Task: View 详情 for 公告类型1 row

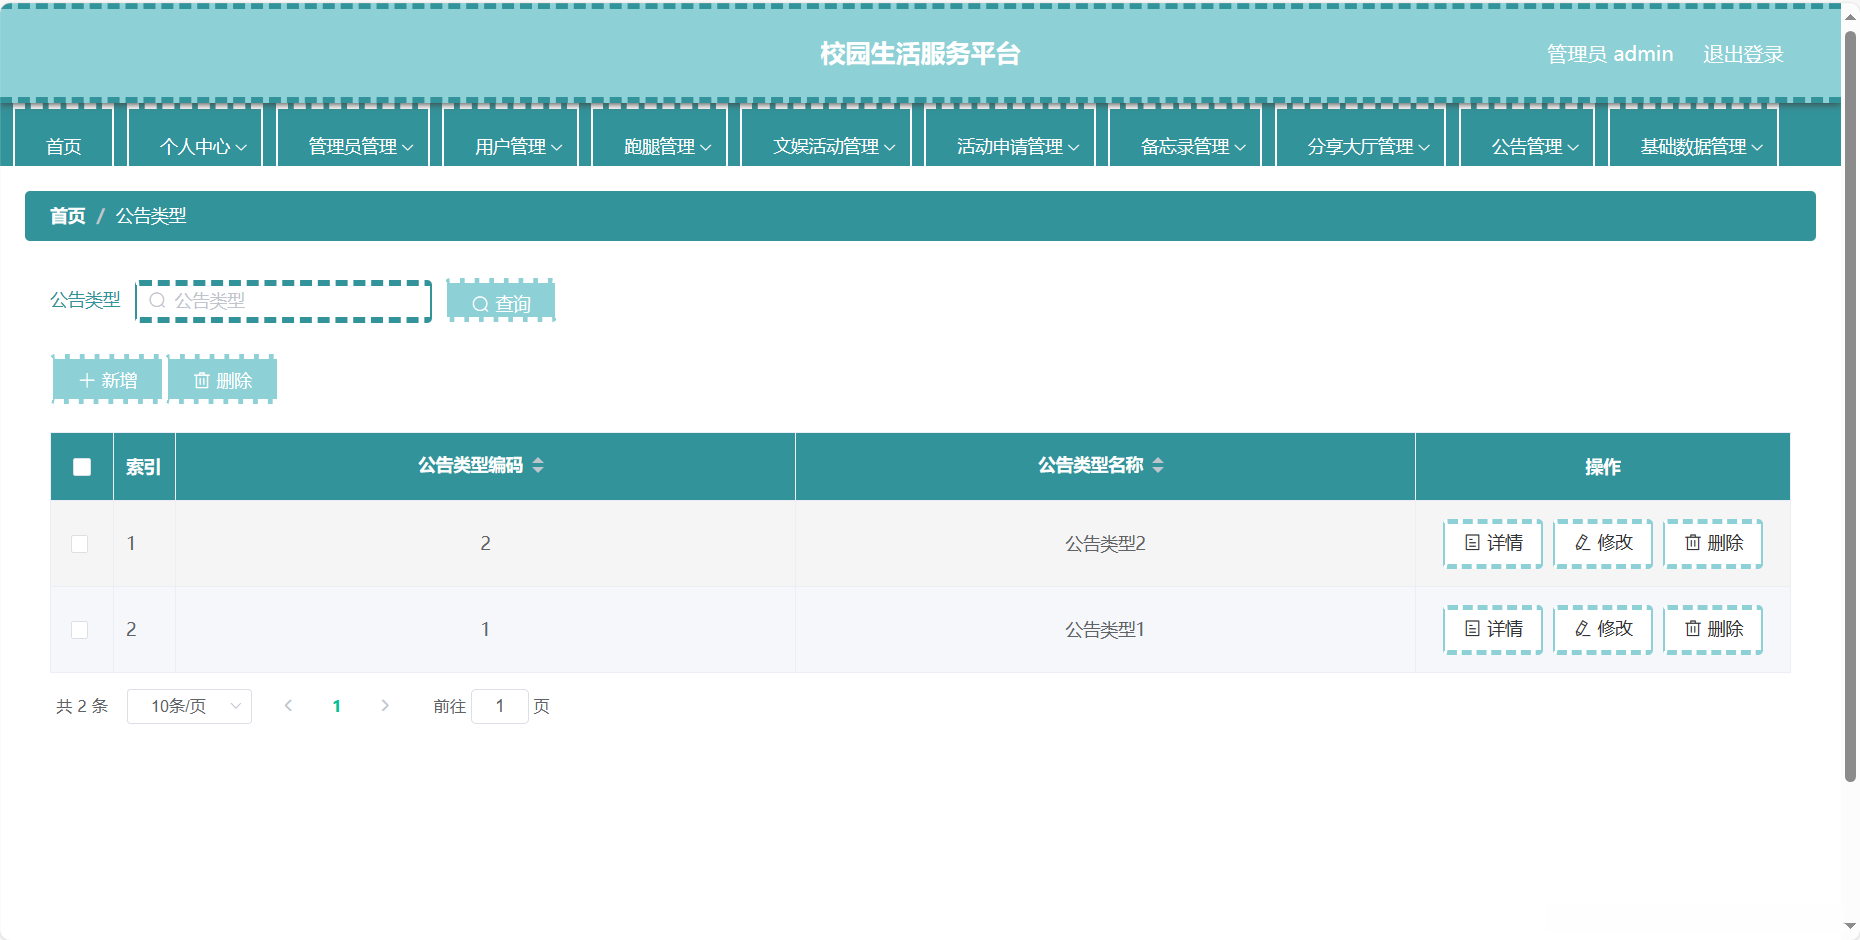Action: coord(1493,630)
